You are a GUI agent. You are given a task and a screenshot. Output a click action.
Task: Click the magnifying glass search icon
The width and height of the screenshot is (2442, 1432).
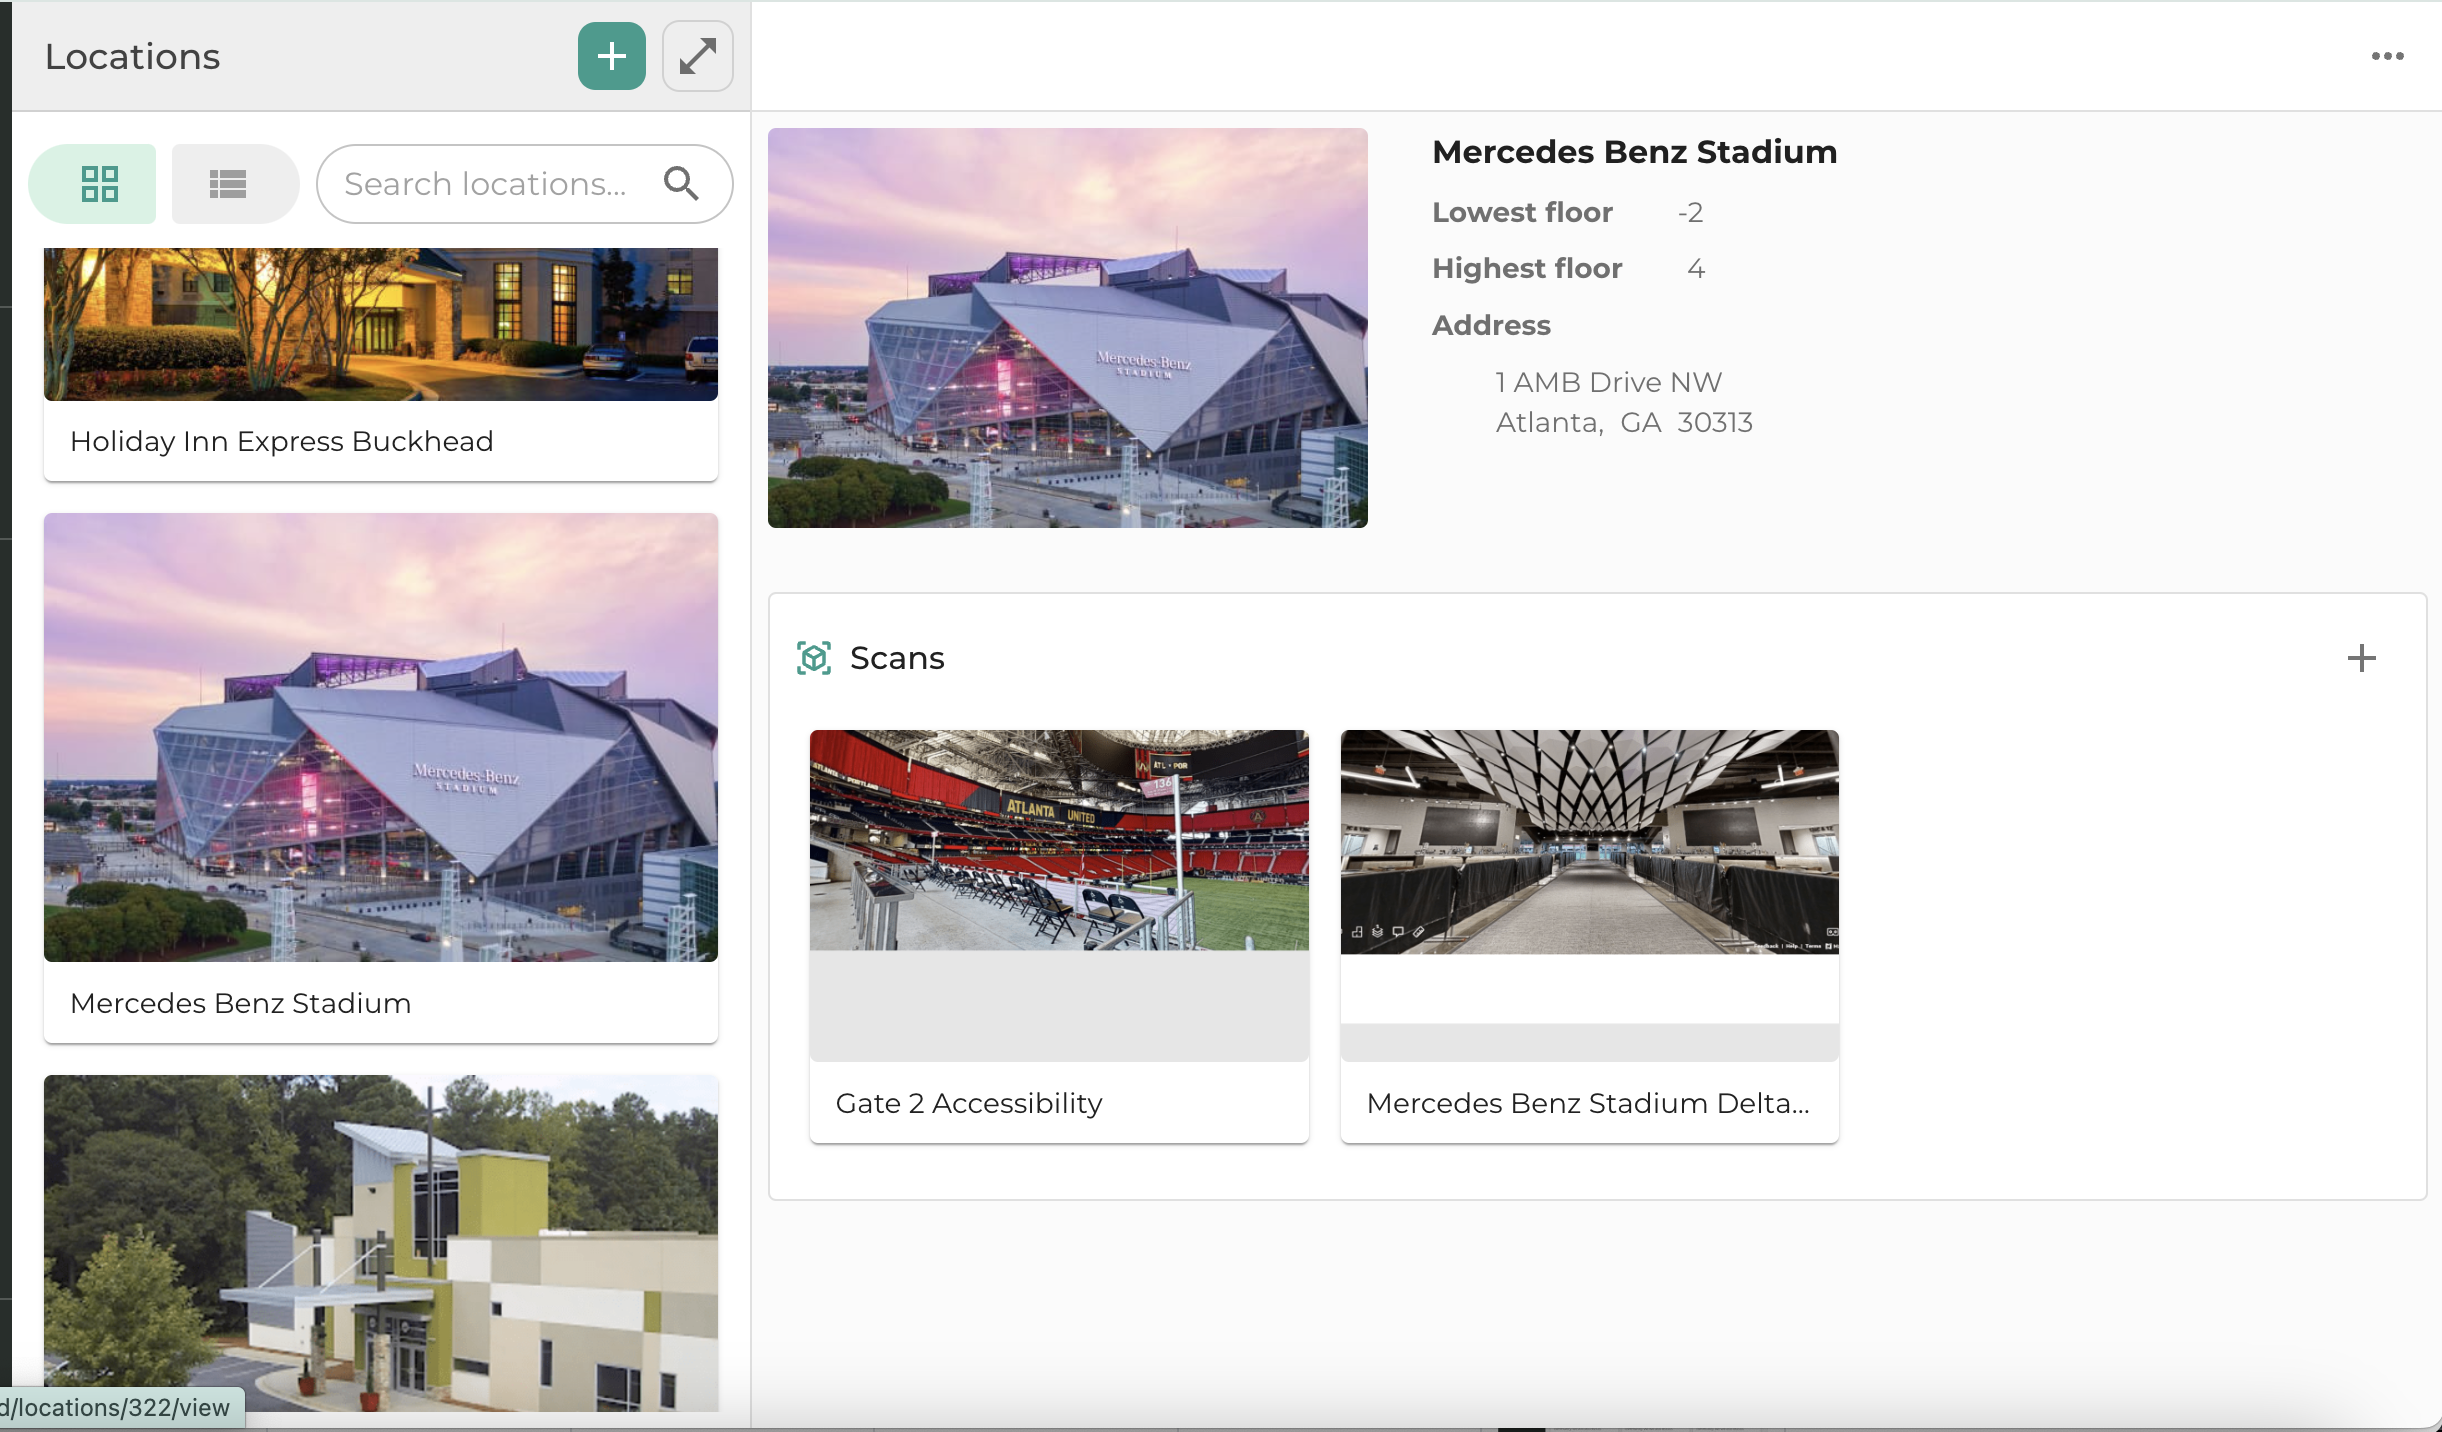pyautogui.click(x=681, y=183)
